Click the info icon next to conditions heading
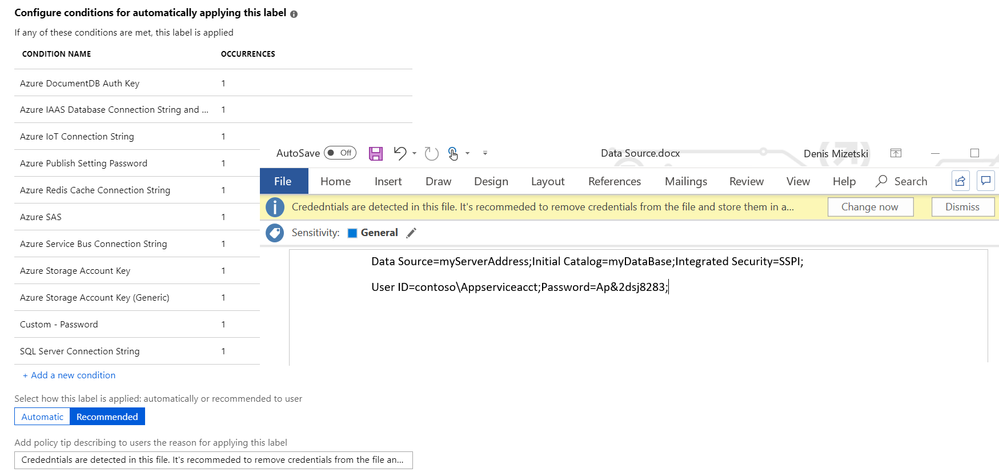999x475 pixels. coord(294,13)
